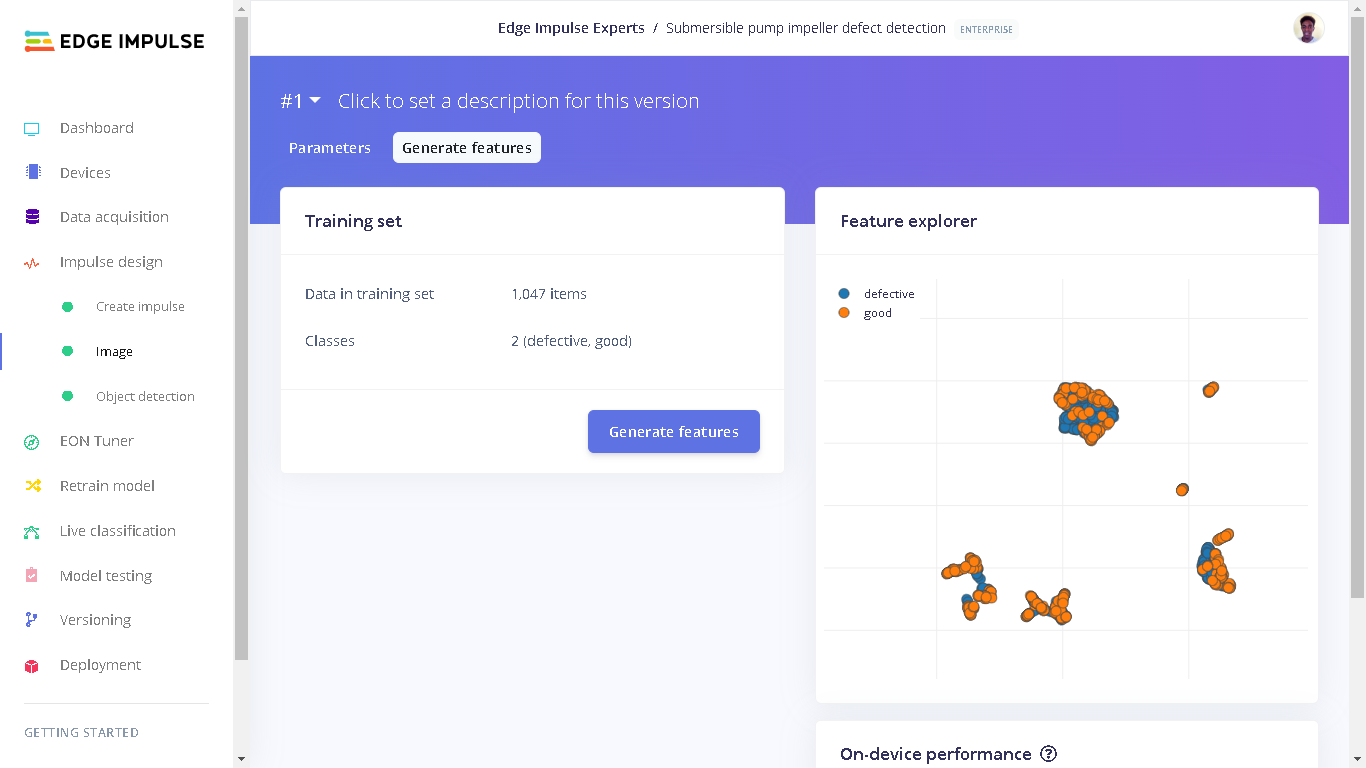Click the user profile avatar
Viewport: 1366px width, 768px height.
click(1309, 27)
